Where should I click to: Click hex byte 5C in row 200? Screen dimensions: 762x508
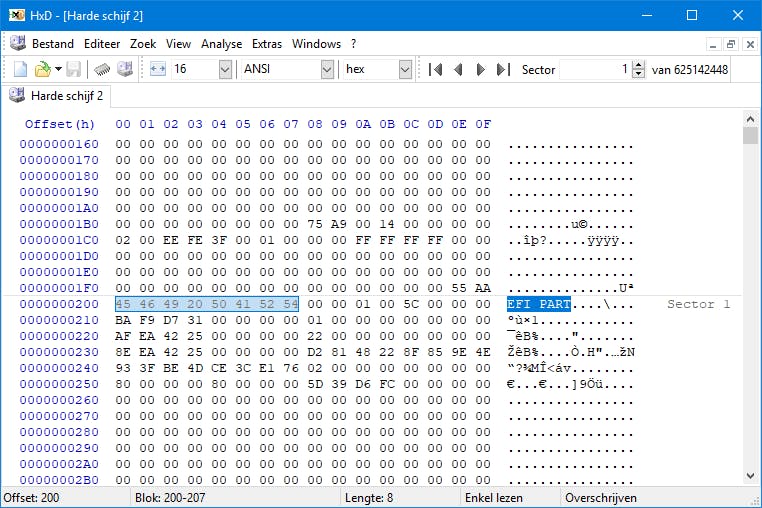pyautogui.click(x=411, y=304)
